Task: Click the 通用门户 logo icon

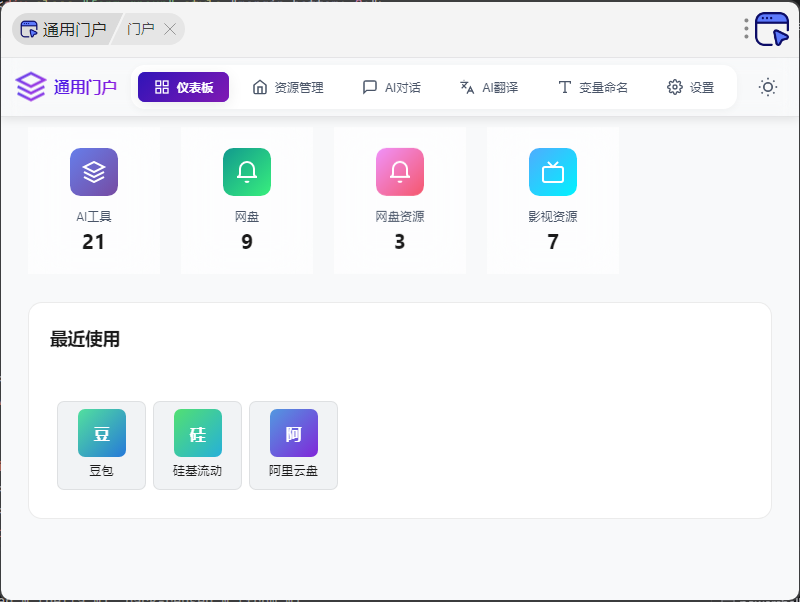Action: pos(31,87)
